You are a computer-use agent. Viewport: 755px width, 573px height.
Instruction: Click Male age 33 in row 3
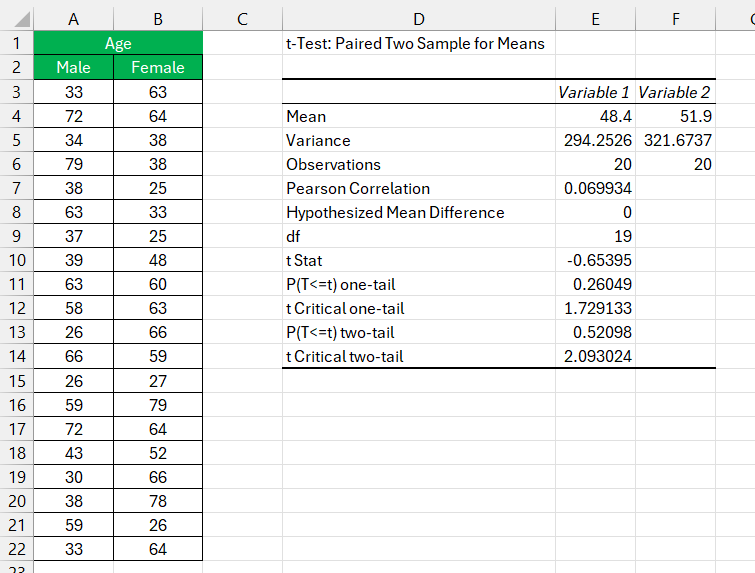[x=73, y=91]
